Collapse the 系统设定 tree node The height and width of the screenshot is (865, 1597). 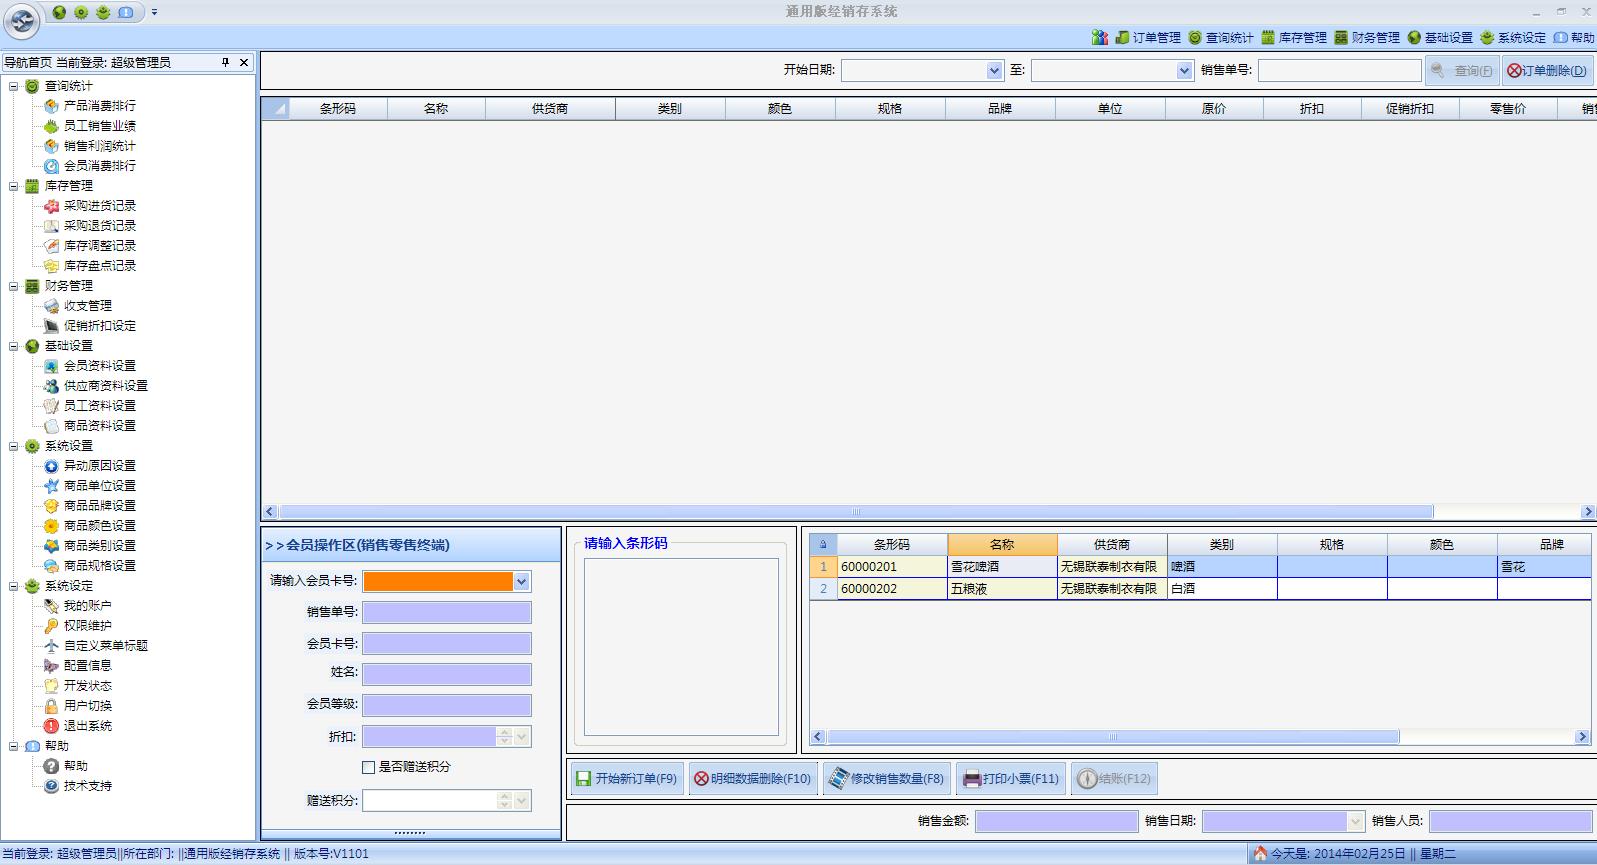pos(14,586)
